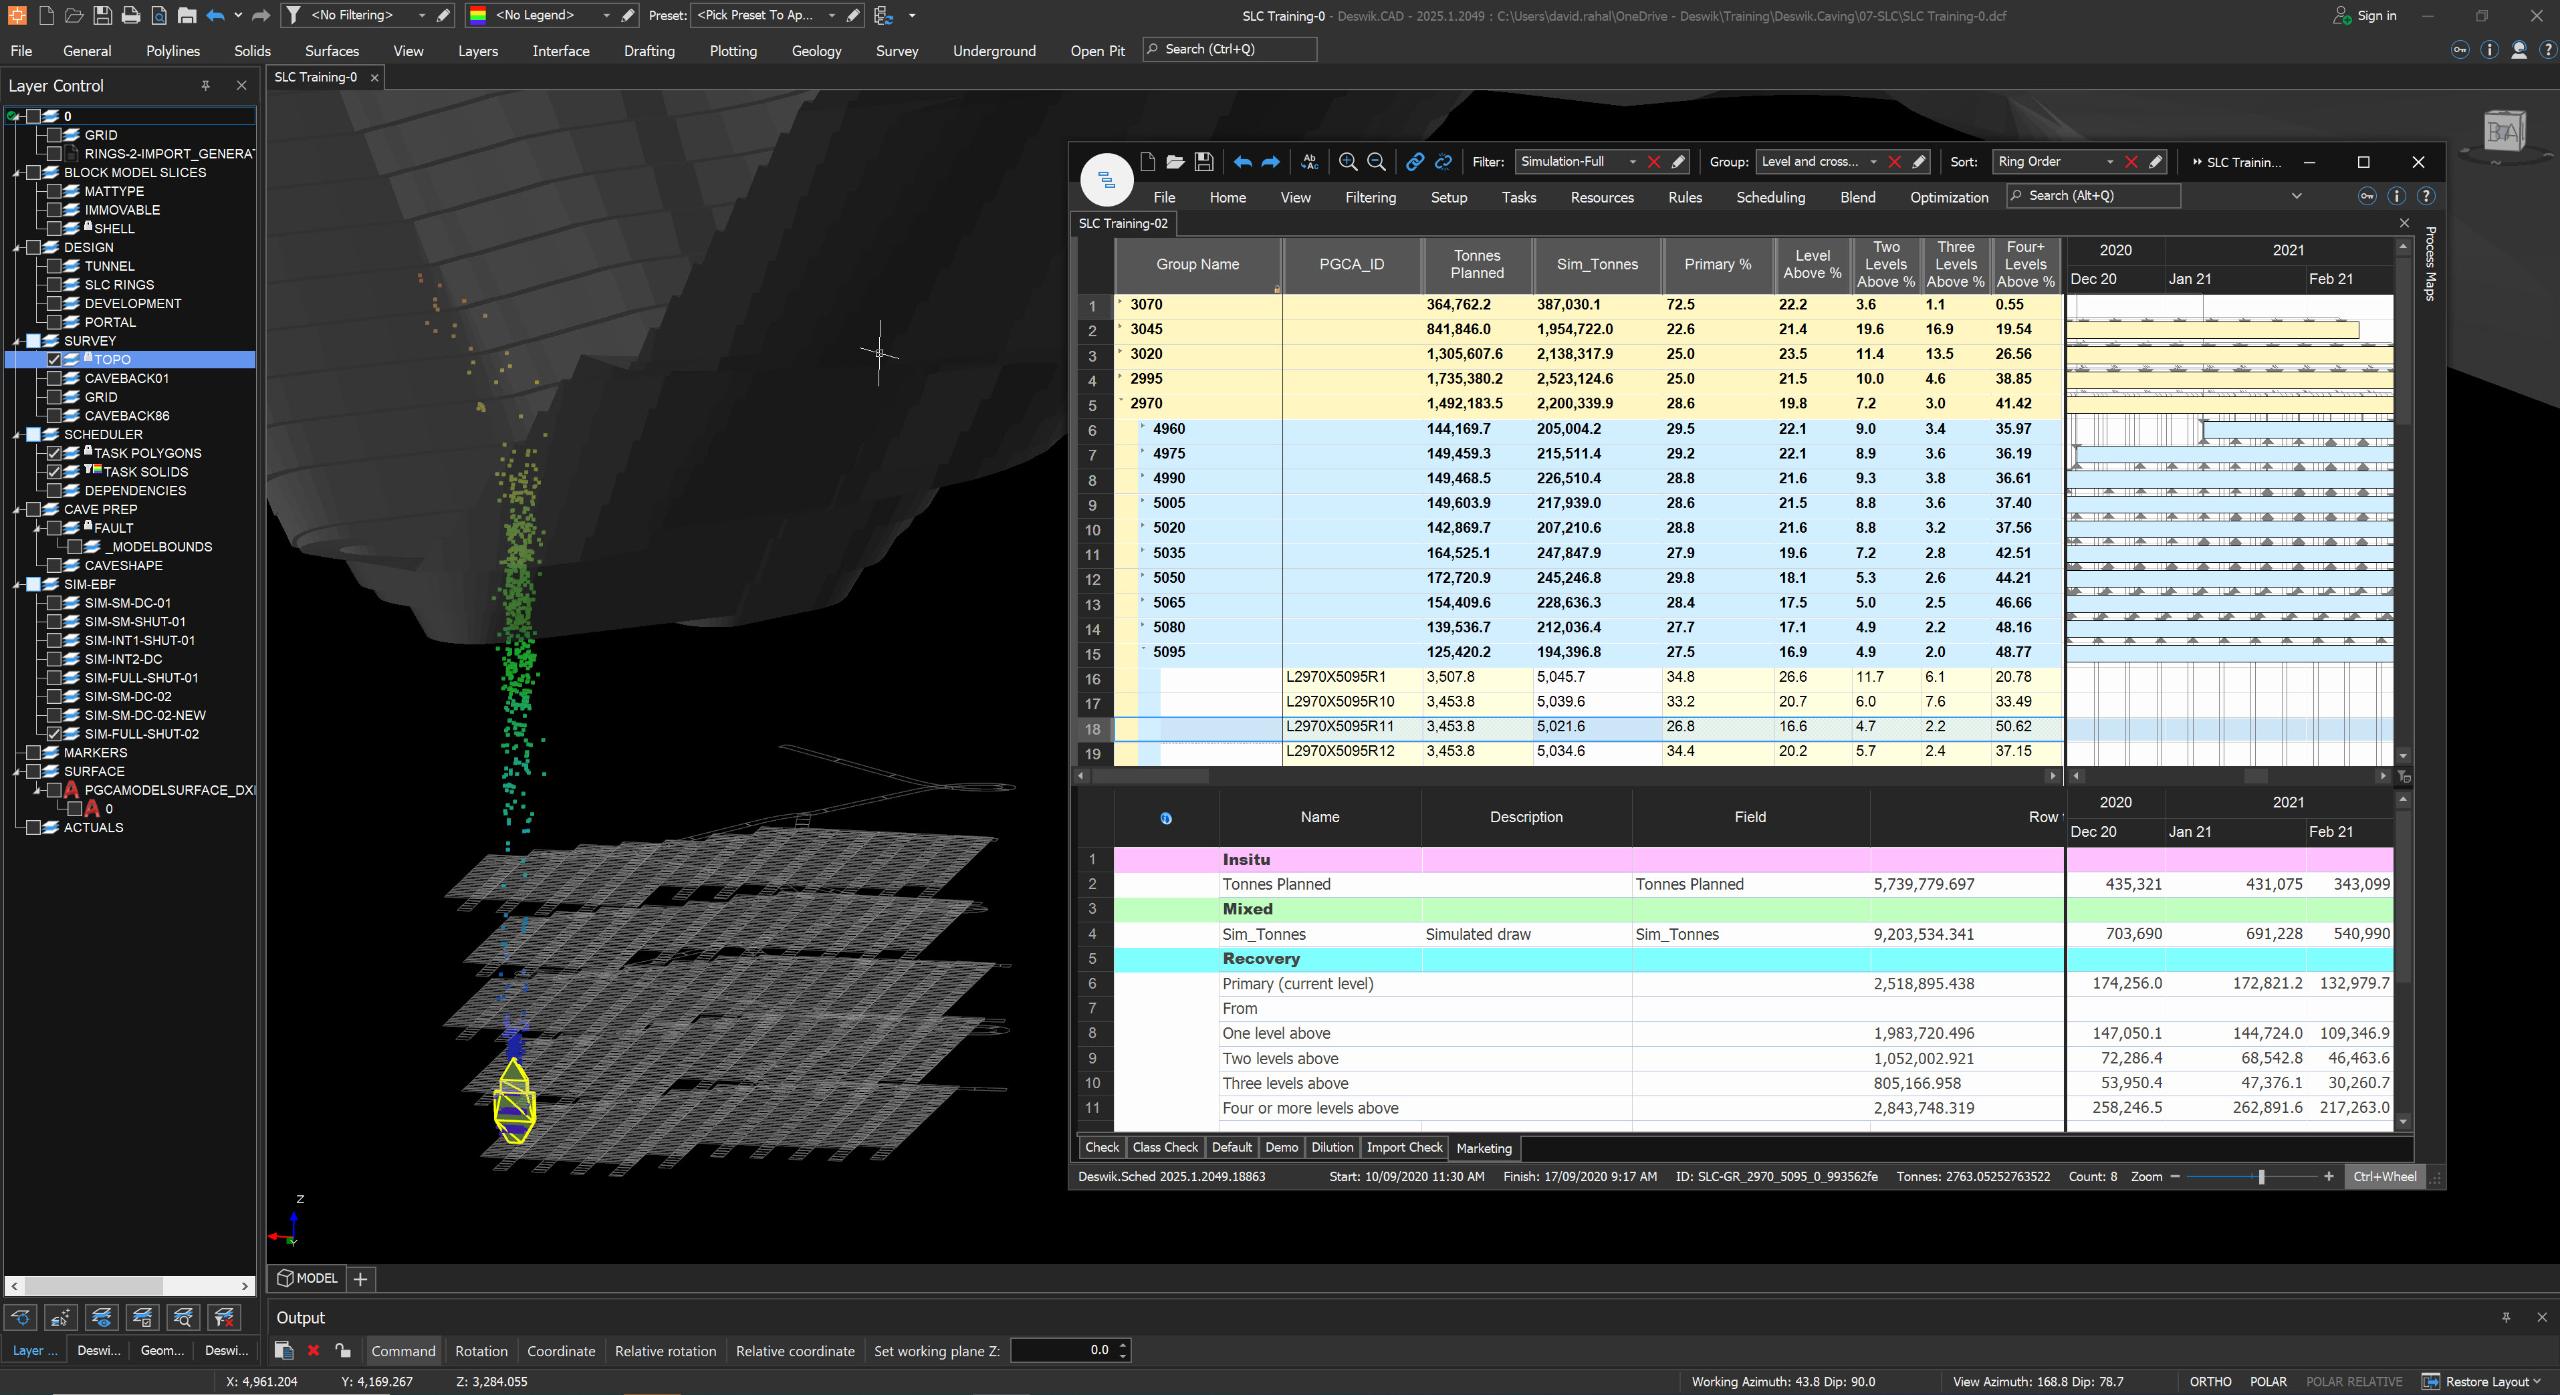Open the Optimization tab in scheduler
The image size is (2560, 1395).
pyautogui.click(x=1949, y=197)
